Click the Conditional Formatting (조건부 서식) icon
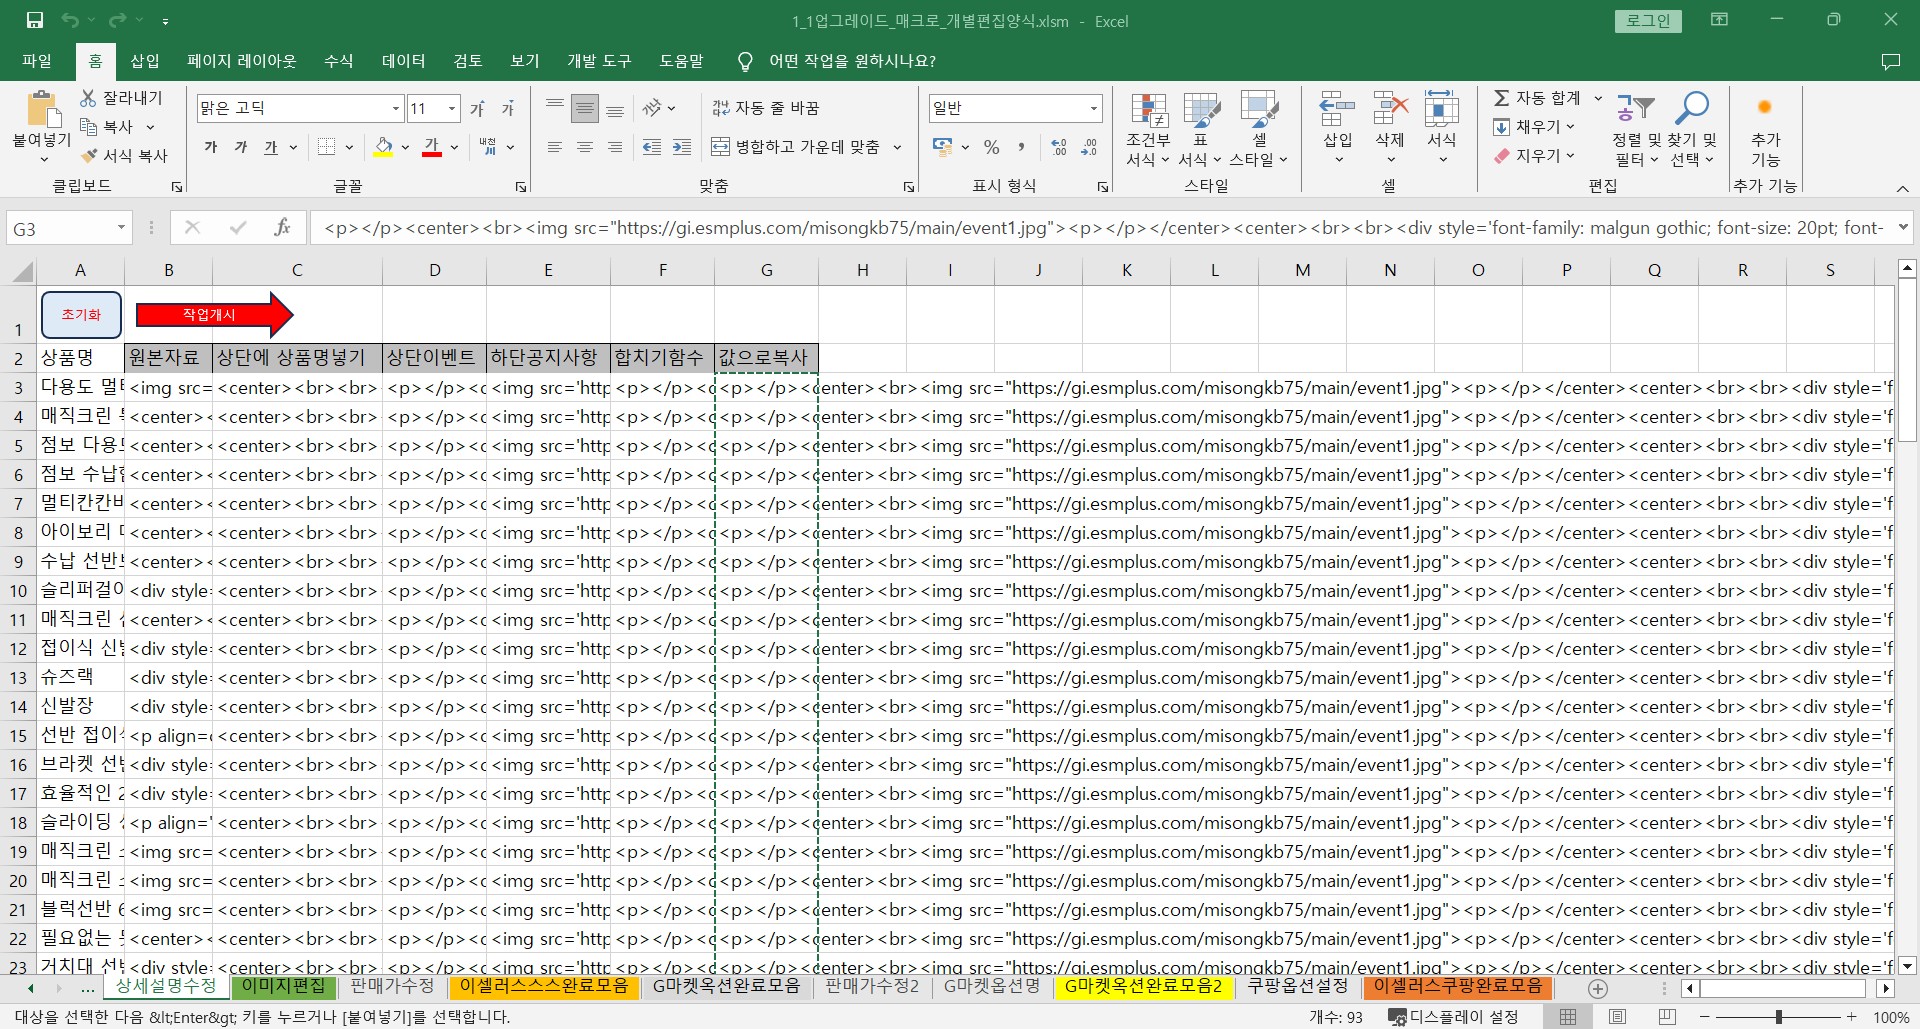 click(1148, 112)
